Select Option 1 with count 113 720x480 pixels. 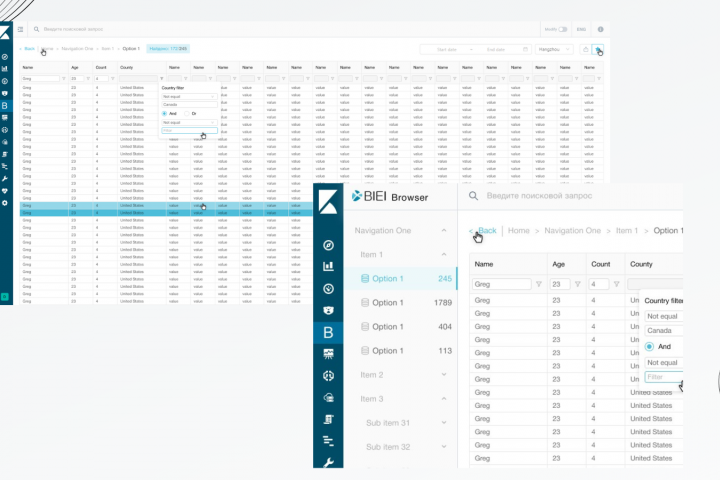(x=400, y=350)
